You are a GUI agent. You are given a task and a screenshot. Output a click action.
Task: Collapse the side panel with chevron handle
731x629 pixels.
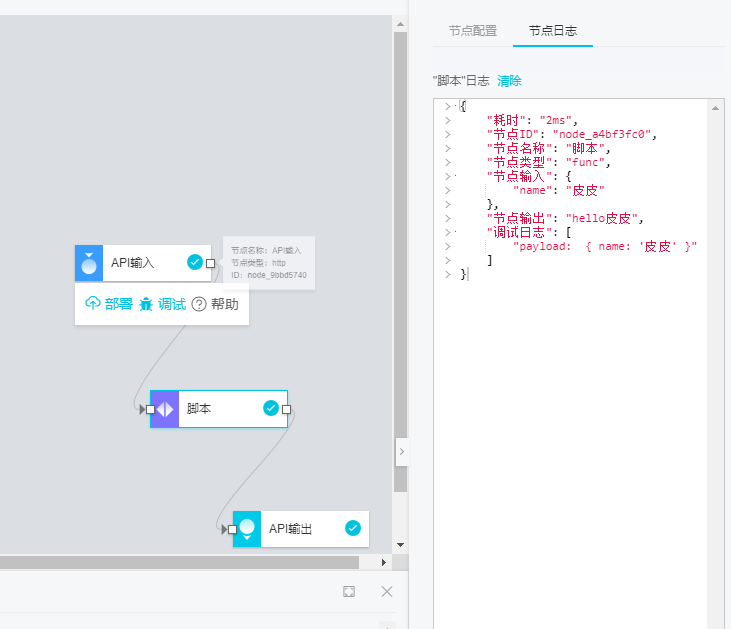(x=401, y=451)
